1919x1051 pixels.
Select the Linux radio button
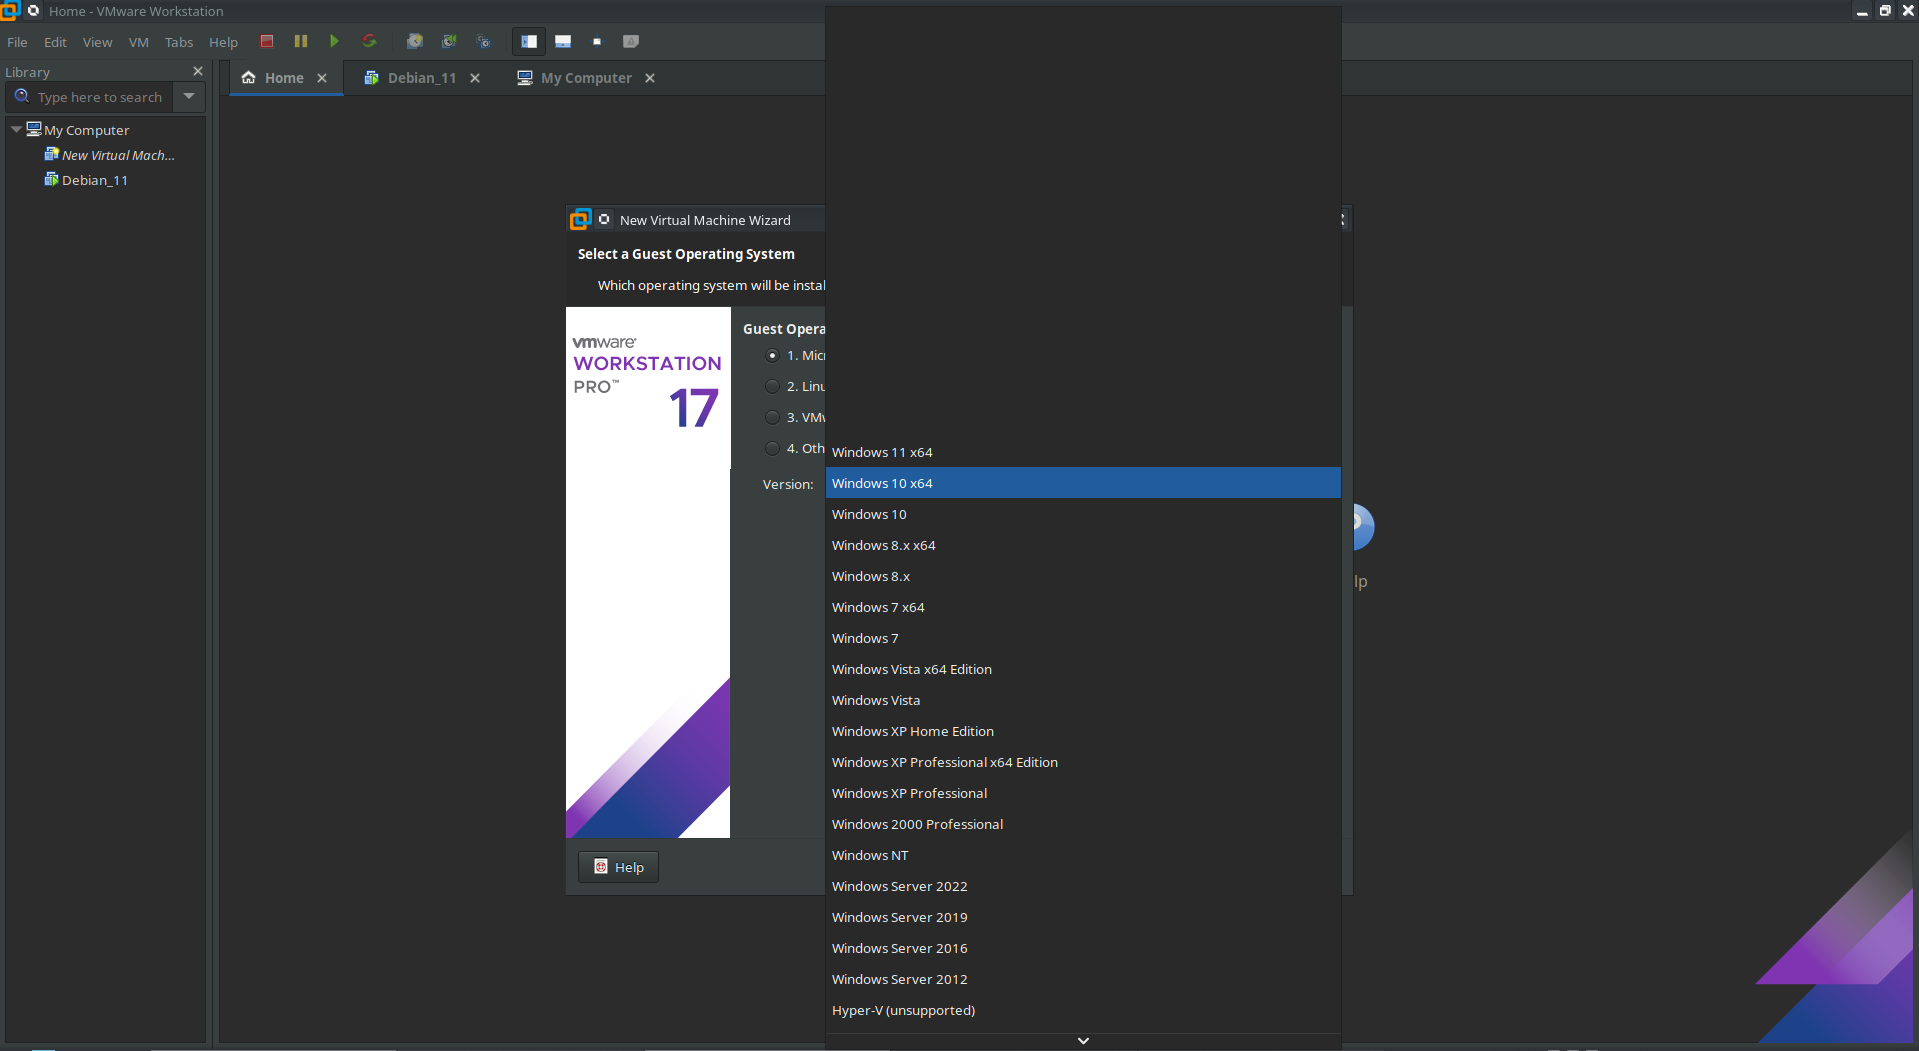pos(772,386)
